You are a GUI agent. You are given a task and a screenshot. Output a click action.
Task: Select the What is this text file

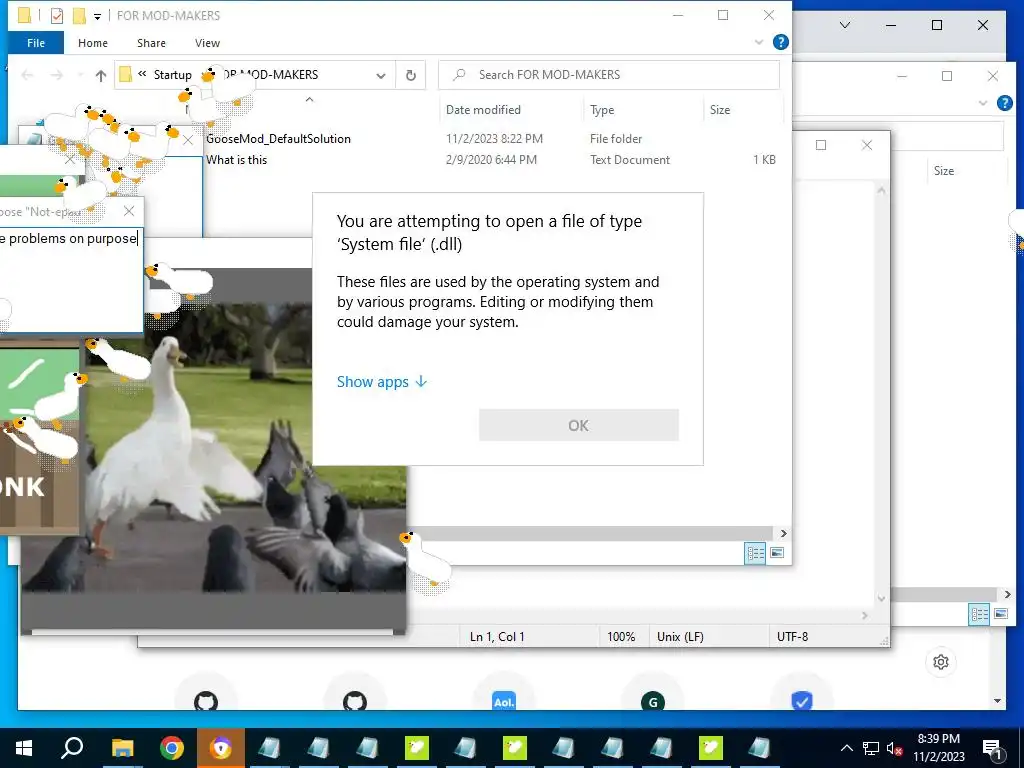236,159
